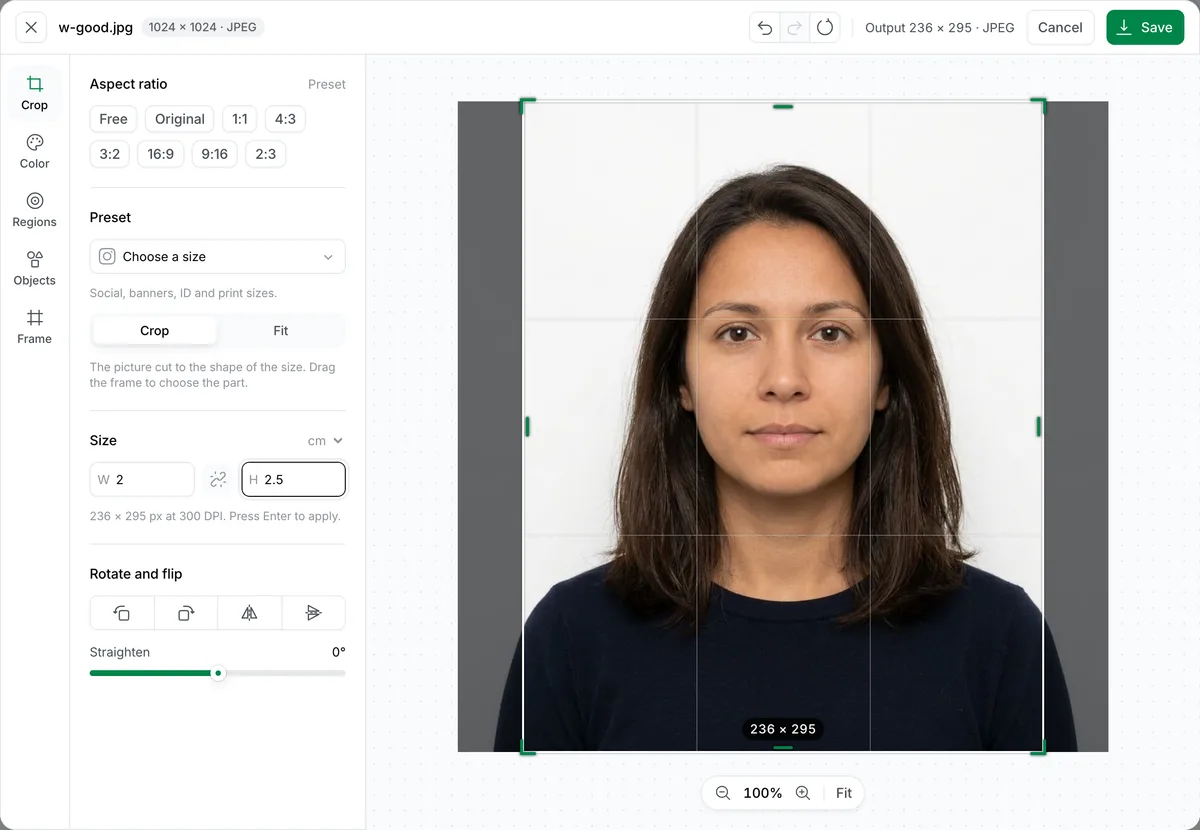Select the 4:3 aspect ratio
Viewport: 1200px width, 830px height.
coord(285,119)
